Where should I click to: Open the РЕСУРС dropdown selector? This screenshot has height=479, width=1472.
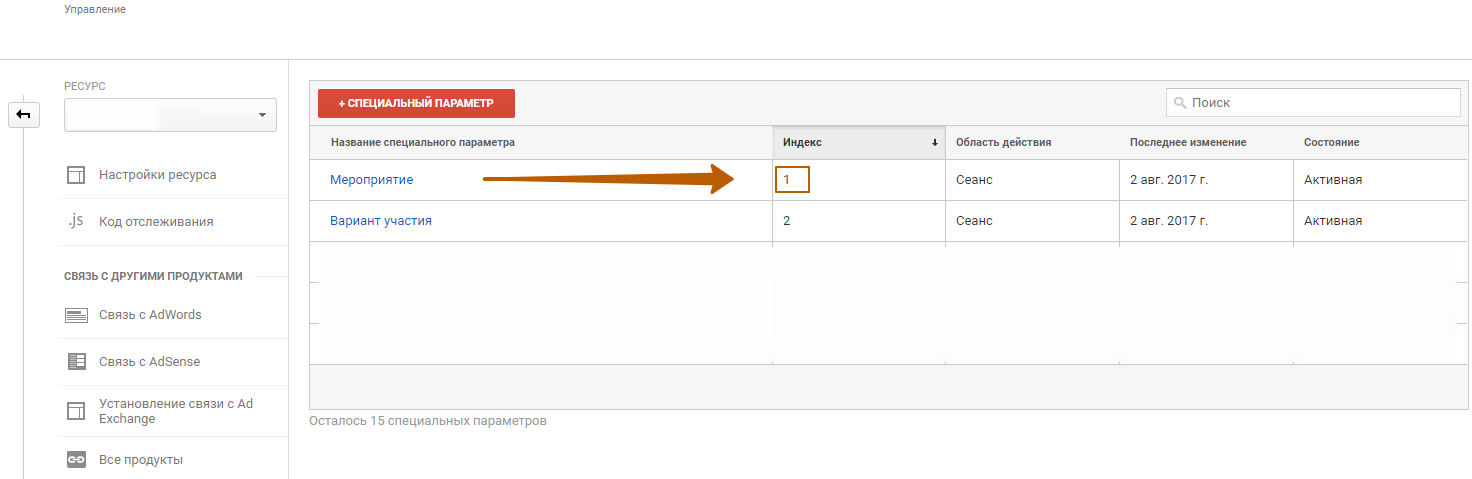pyautogui.click(x=170, y=115)
